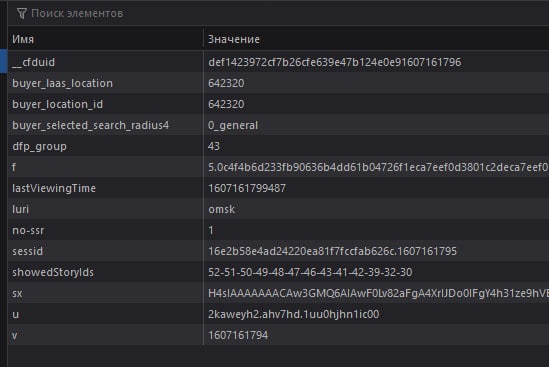Select the sessid cookie name
The width and height of the screenshot is (549, 367).
tap(28, 251)
